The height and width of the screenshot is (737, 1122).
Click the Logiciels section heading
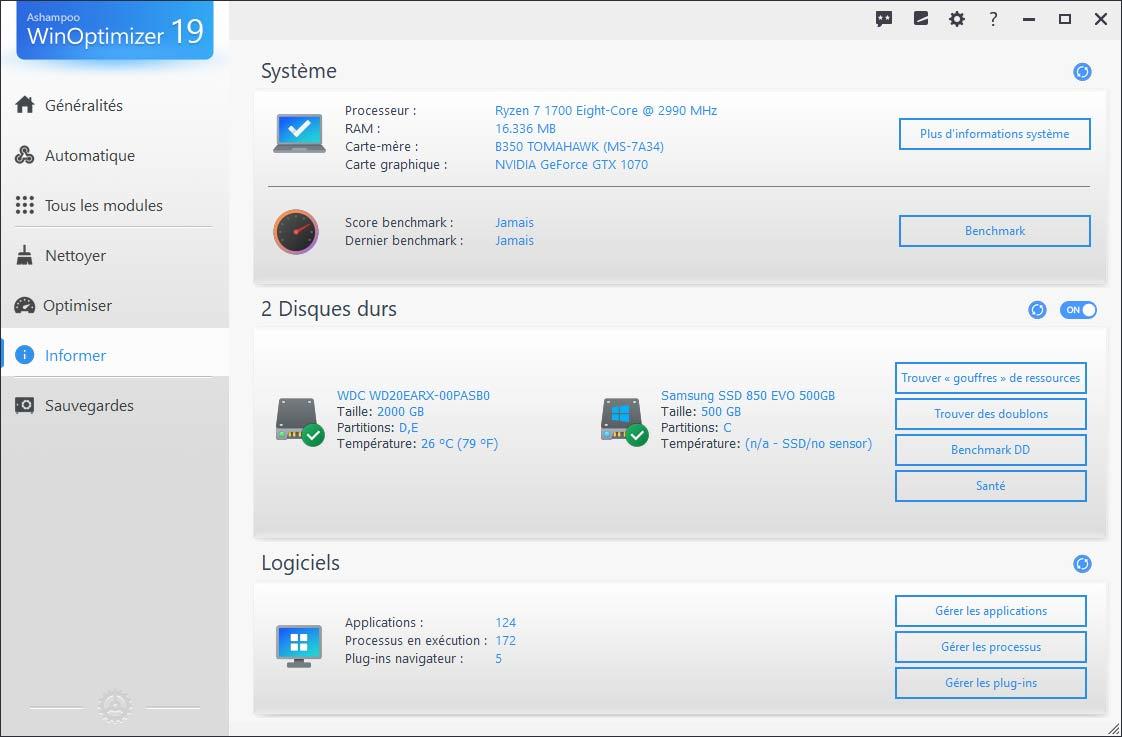[x=300, y=563]
